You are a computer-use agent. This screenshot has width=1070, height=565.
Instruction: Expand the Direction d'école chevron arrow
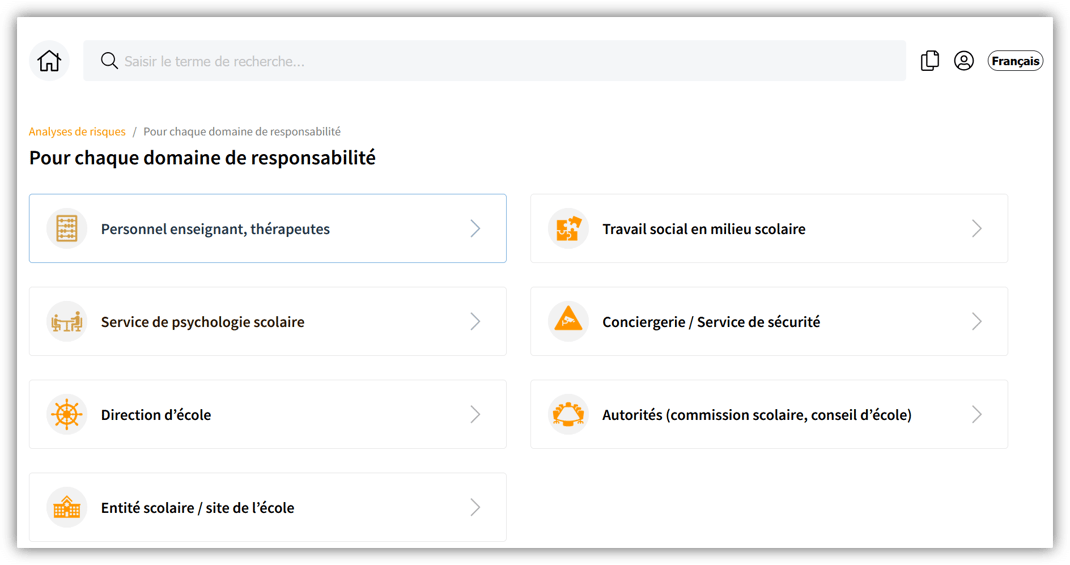pyautogui.click(x=475, y=415)
